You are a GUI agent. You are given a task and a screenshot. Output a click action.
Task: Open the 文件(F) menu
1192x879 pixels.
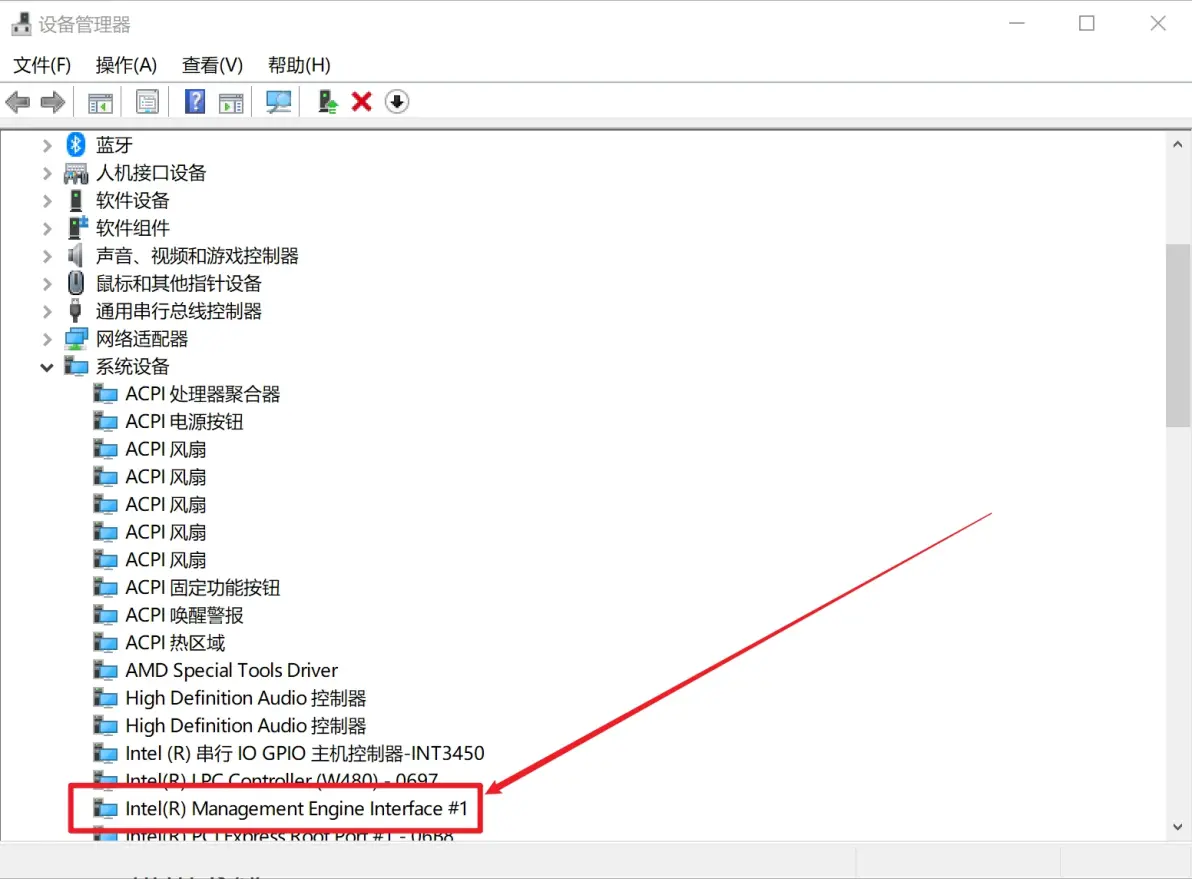coord(42,65)
